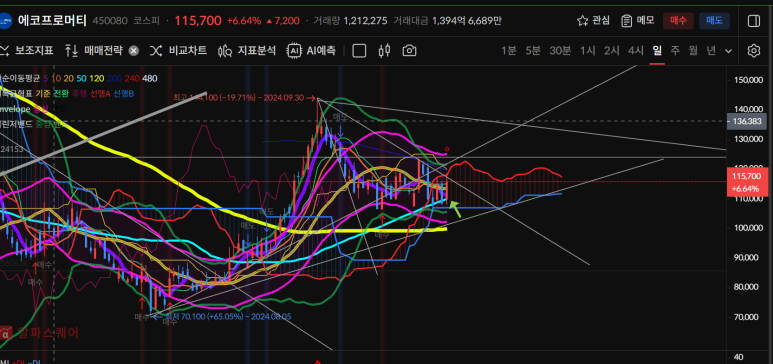This screenshot has width=773, height=364.
Task: Select the 주 weekly timeframe
Action: point(675,50)
